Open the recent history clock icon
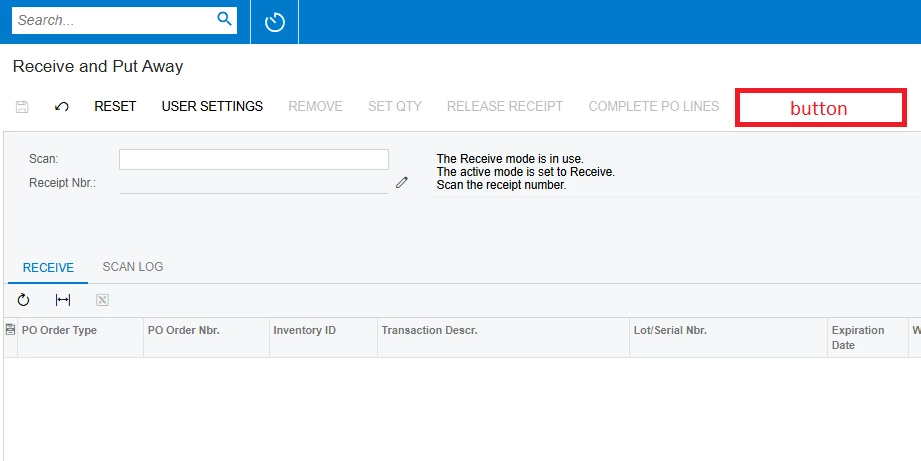This screenshot has width=921, height=461. point(275,22)
